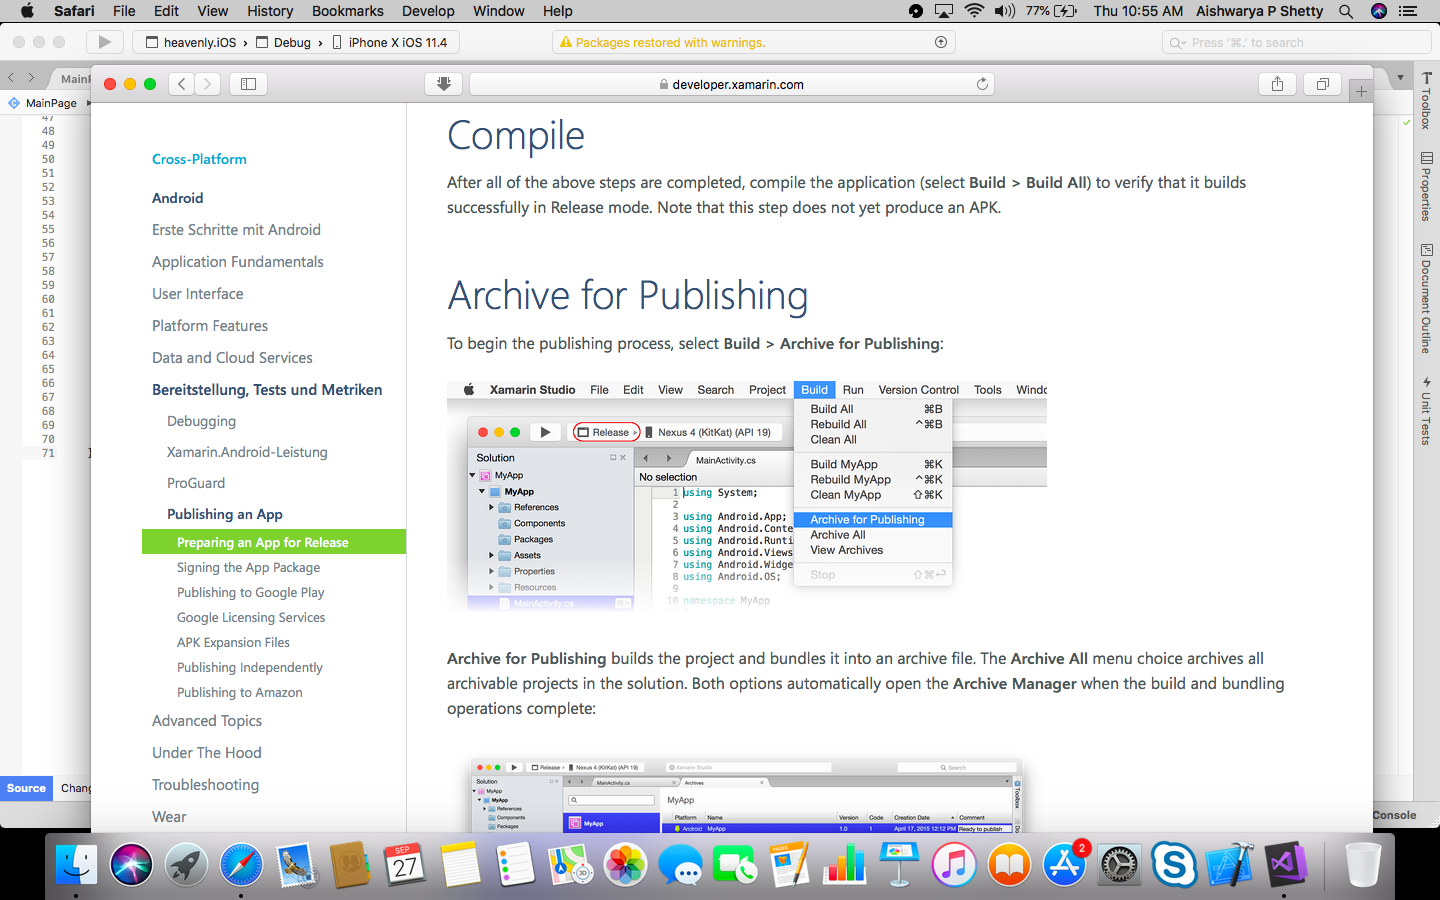Open Notification Center in menu bar

(x=1408, y=11)
